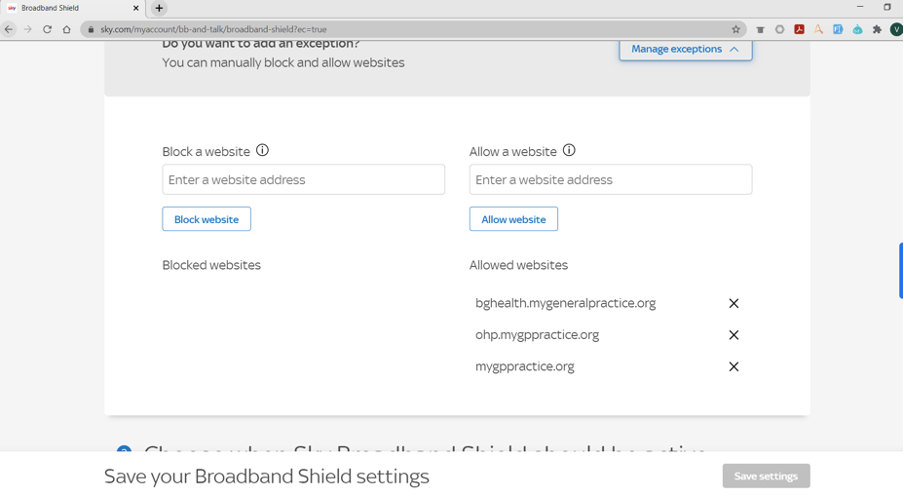Bookmark this page with the star icon
Screen dimensions: 904x496
(736, 29)
